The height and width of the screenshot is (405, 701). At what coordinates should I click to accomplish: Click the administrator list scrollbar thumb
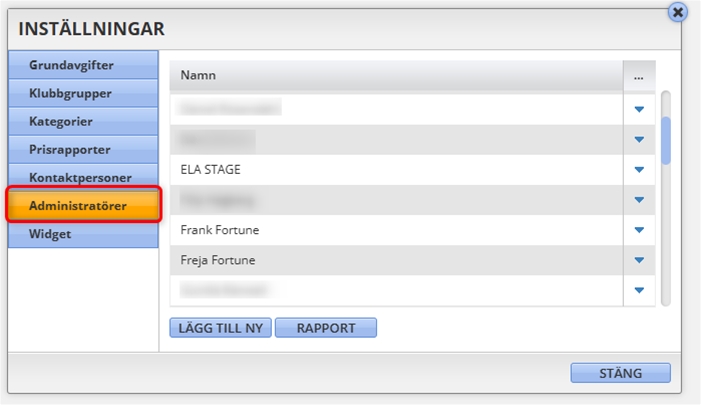click(666, 140)
